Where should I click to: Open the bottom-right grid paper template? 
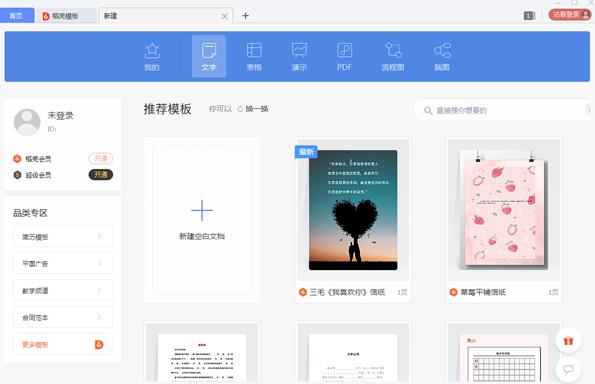pyautogui.click(x=504, y=353)
